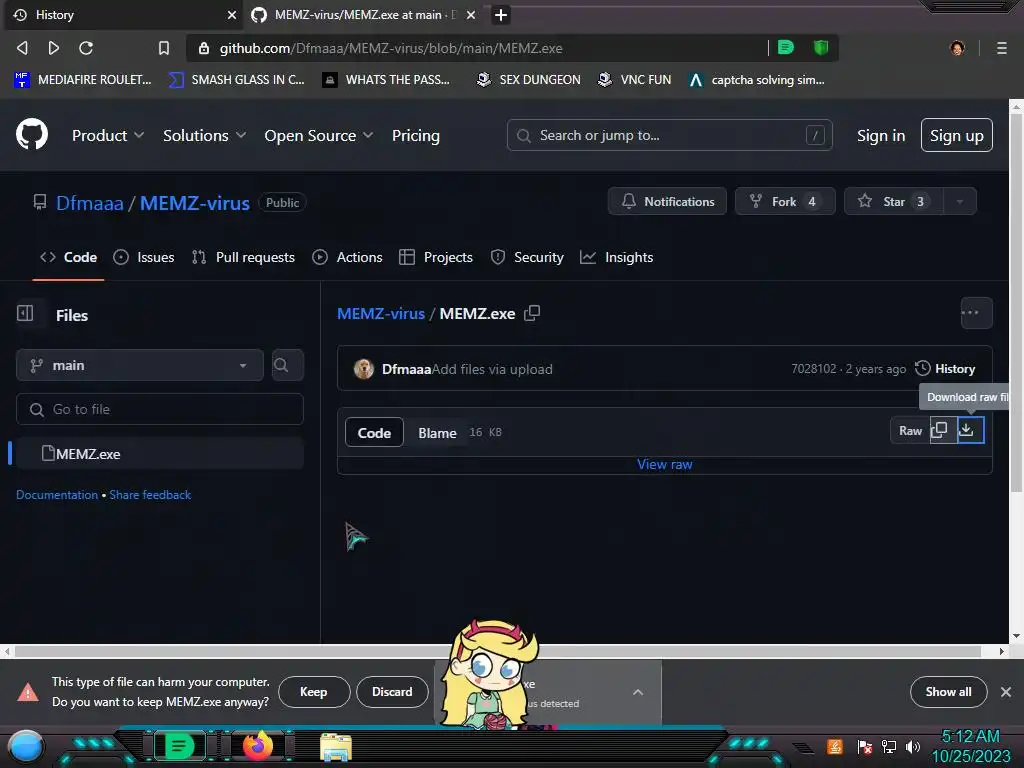The image size is (1024, 768).
Task: Fork the repository with the Fork button
Action: coord(784,201)
